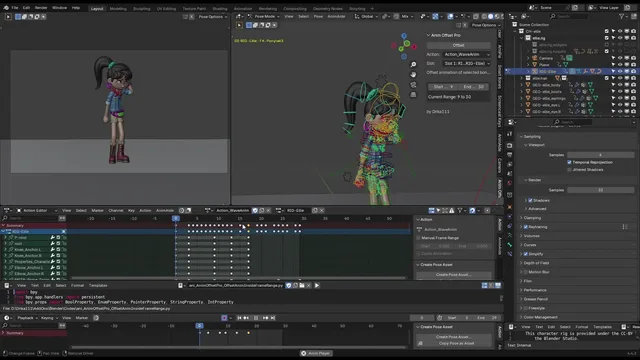Open the Channel menu in Action Editor
This screenshot has height=360, width=640.
[x=116, y=211]
